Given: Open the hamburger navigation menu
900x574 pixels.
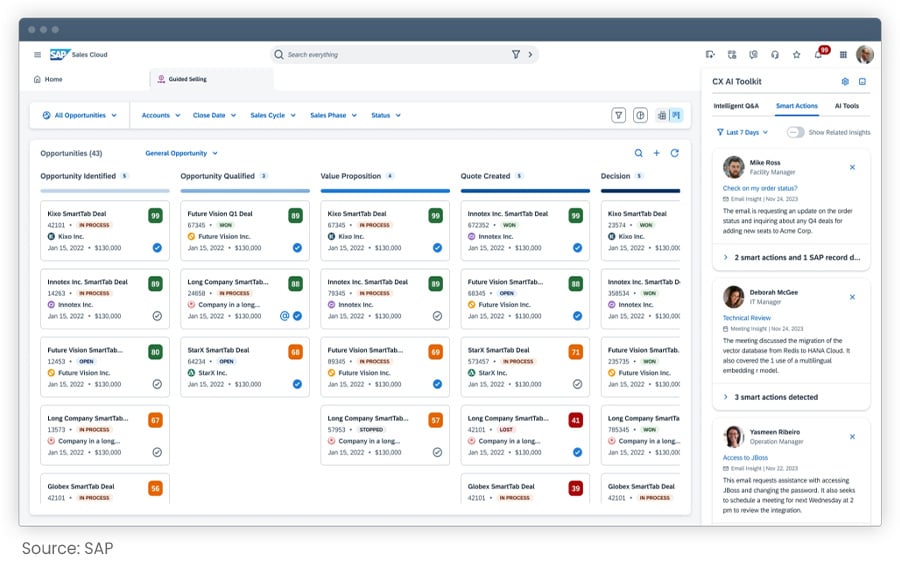Looking at the screenshot, I should (x=37, y=55).
